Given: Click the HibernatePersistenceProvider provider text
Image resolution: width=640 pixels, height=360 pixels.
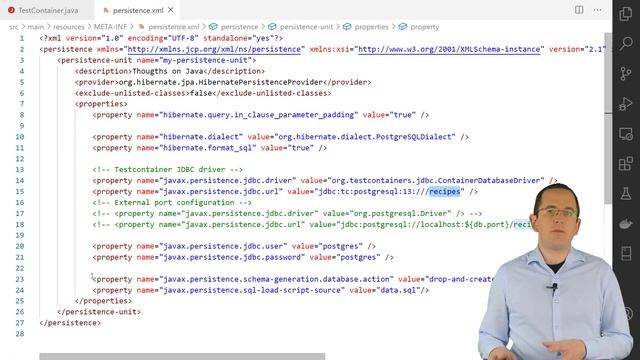Looking at the screenshot, I should coord(221,82).
